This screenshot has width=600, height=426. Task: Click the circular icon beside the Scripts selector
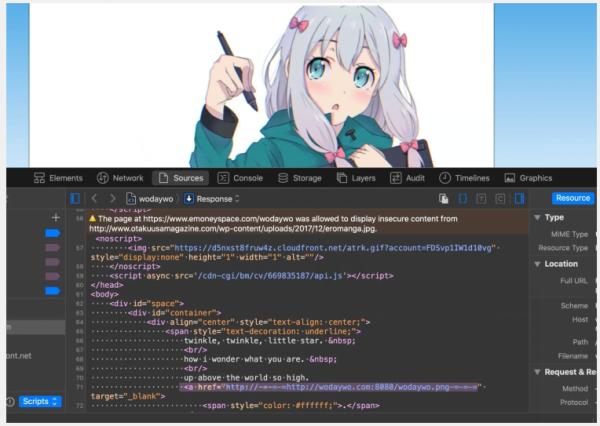click(x=10, y=402)
